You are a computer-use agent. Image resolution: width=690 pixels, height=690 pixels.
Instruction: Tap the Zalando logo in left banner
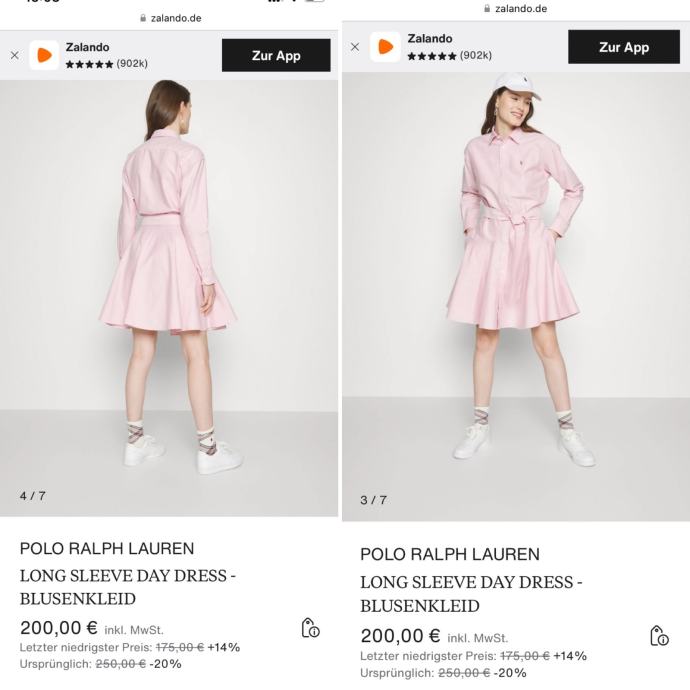pyautogui.click(x=44, y=55)
